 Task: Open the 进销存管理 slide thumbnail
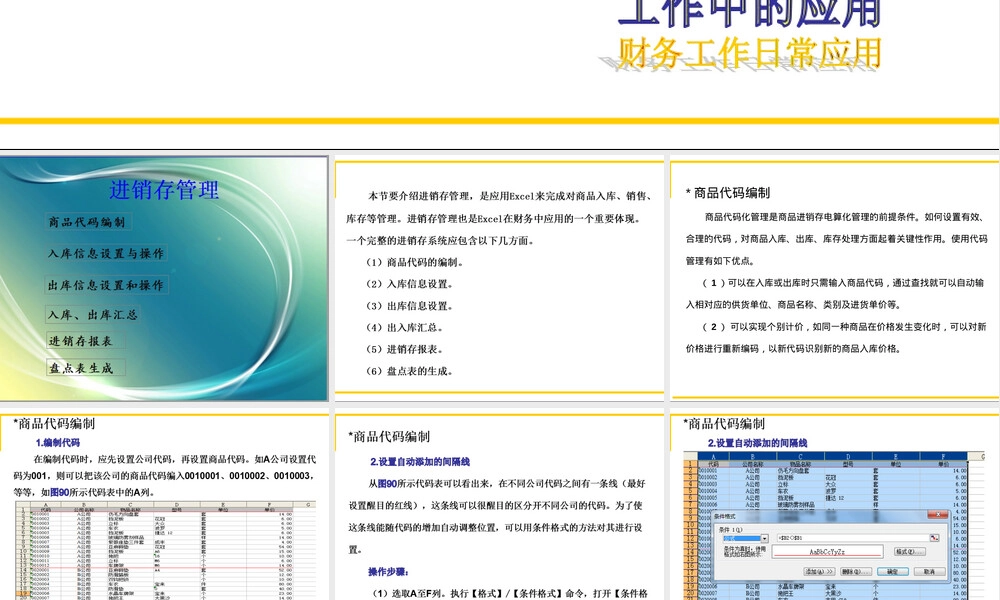(x=164, y=278)
